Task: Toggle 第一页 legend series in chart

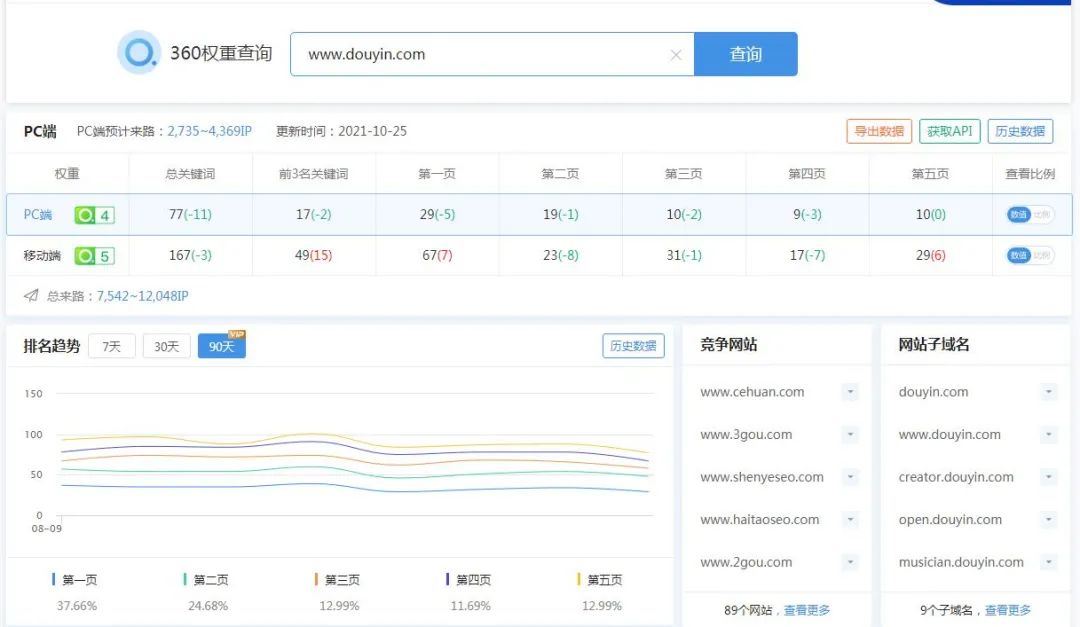Action: tap(74, 579)
